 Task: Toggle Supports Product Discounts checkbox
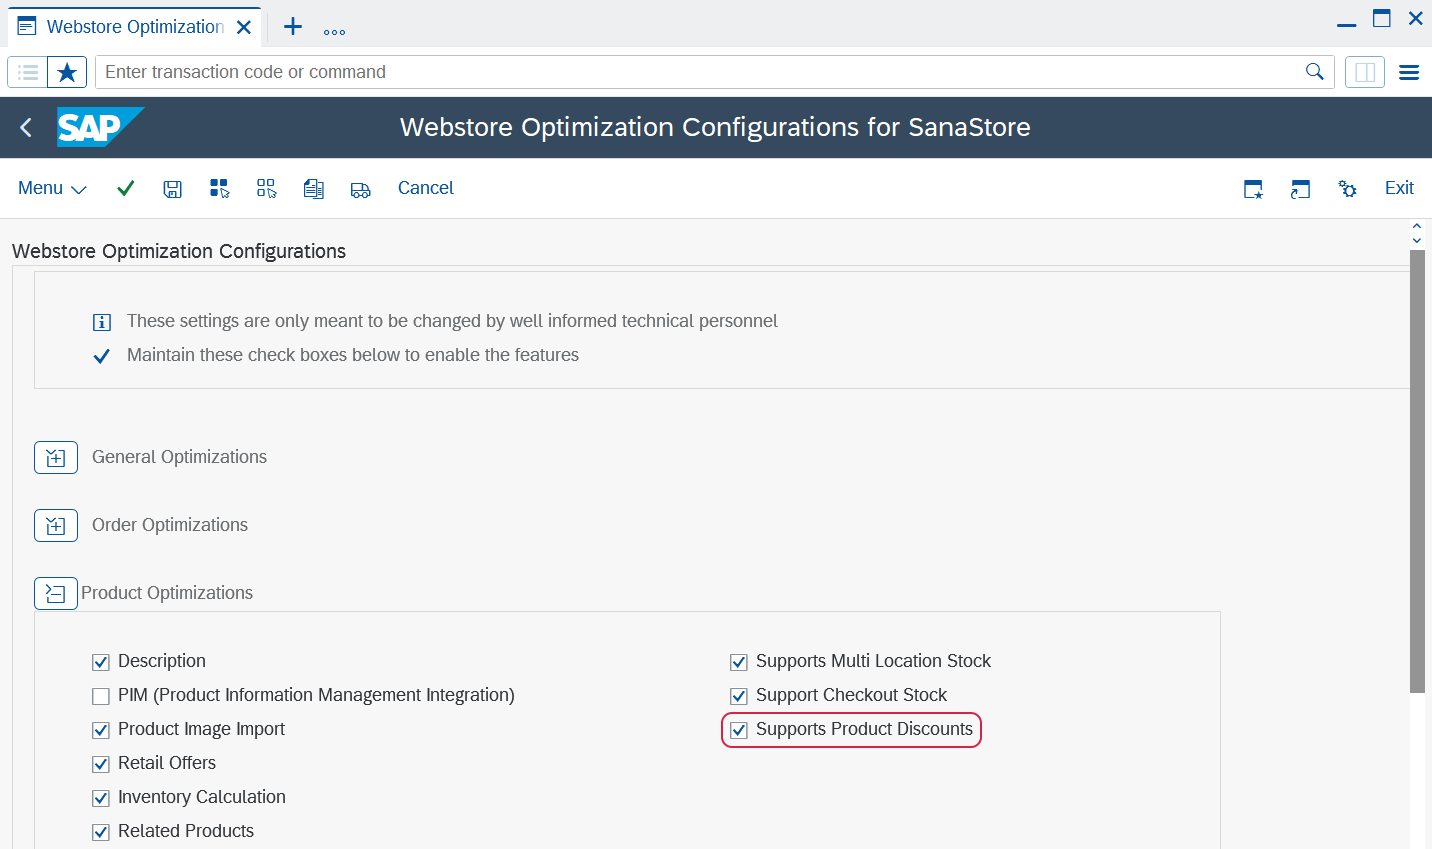tap(739, 730)
